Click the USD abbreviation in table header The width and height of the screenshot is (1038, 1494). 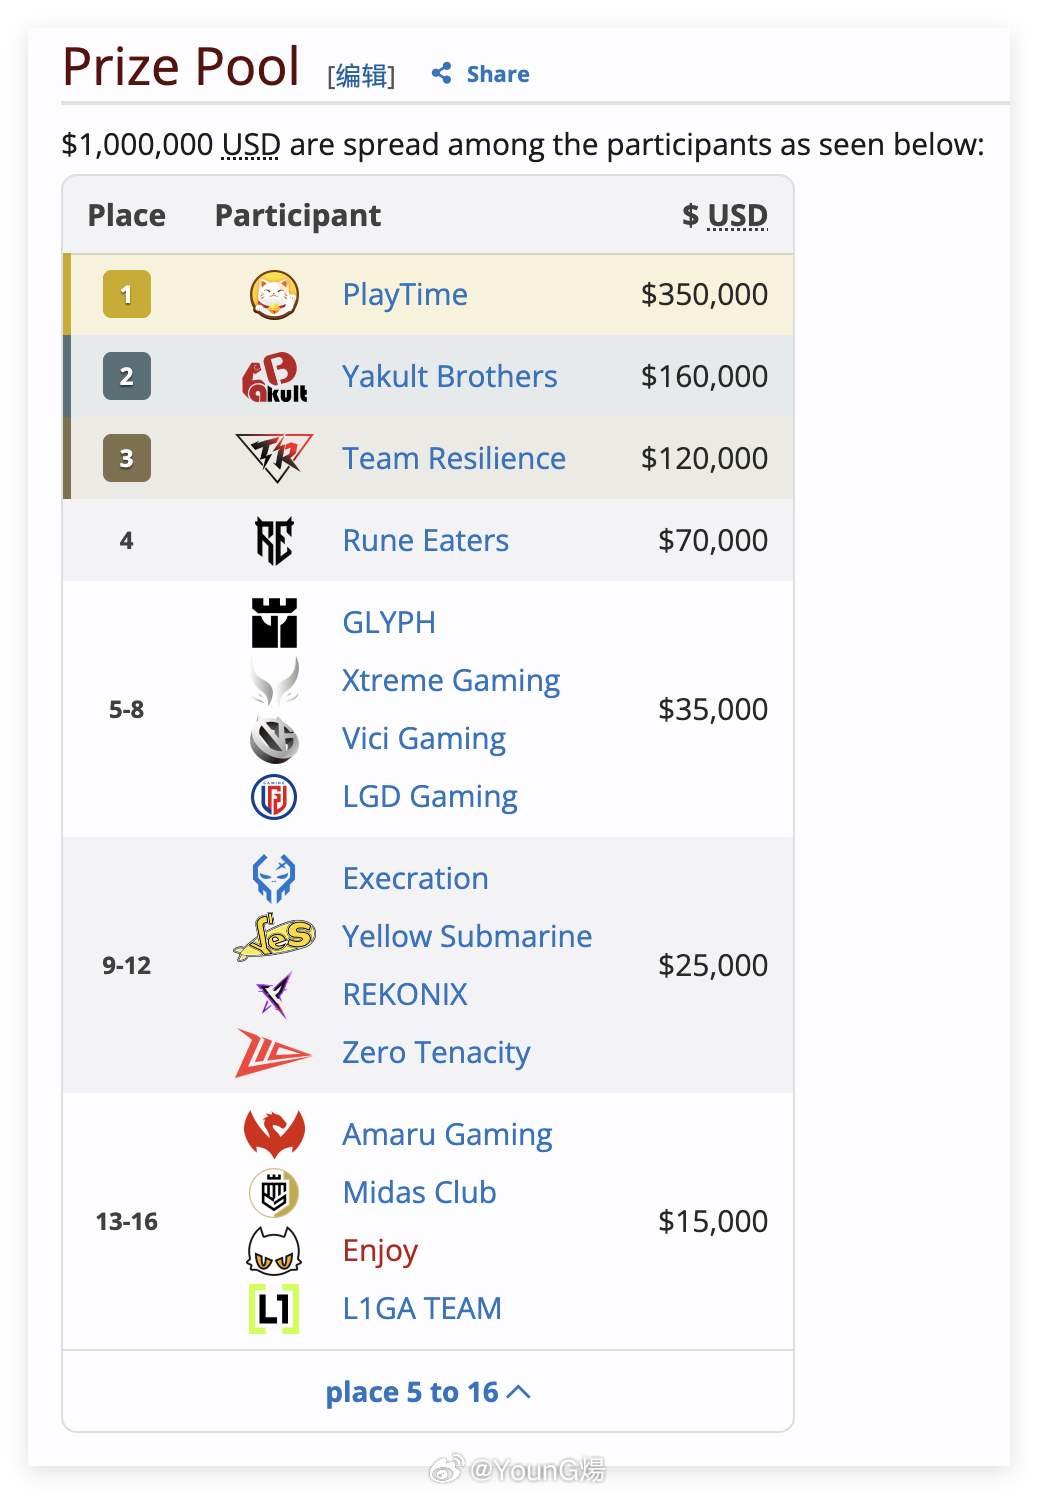click(738, 216)
